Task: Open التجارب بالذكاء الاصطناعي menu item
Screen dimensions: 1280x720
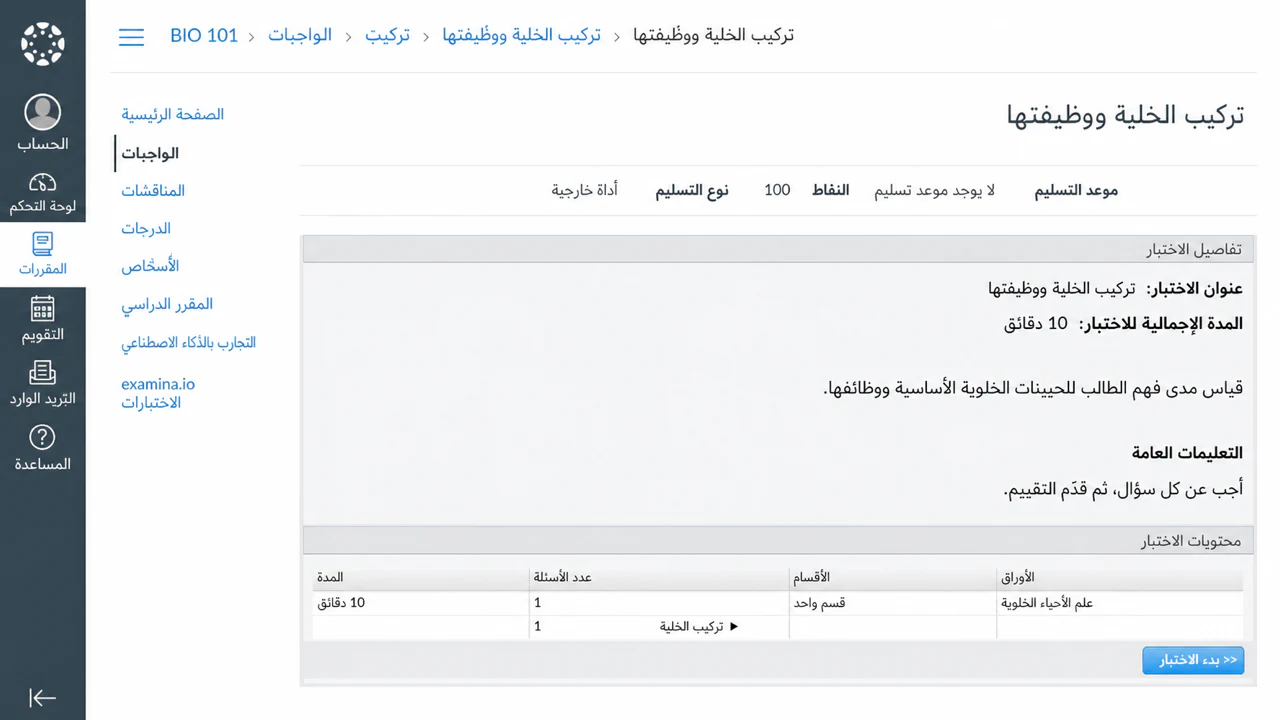Action: (x=189, y=342)
